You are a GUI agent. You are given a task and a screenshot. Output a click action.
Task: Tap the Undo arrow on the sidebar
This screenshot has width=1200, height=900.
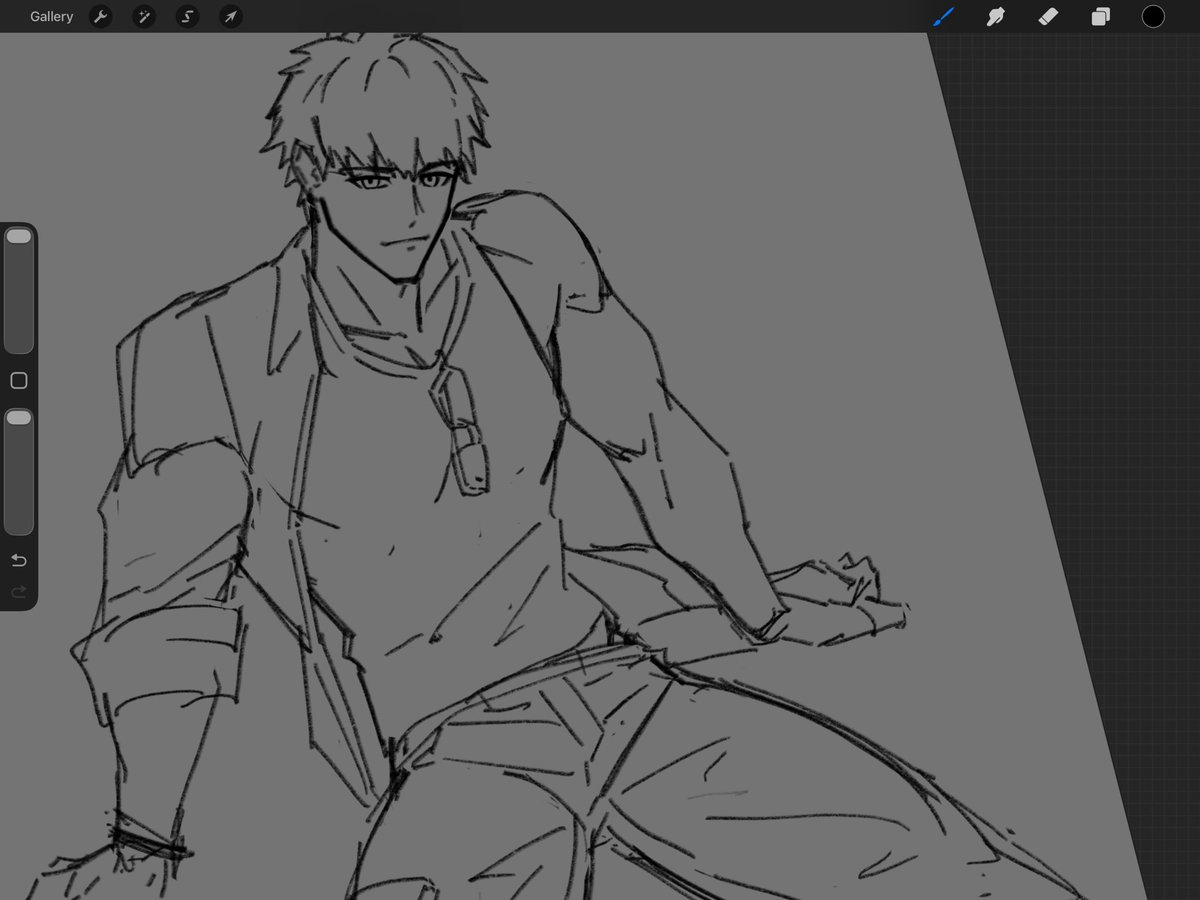[x=18, y=560]
